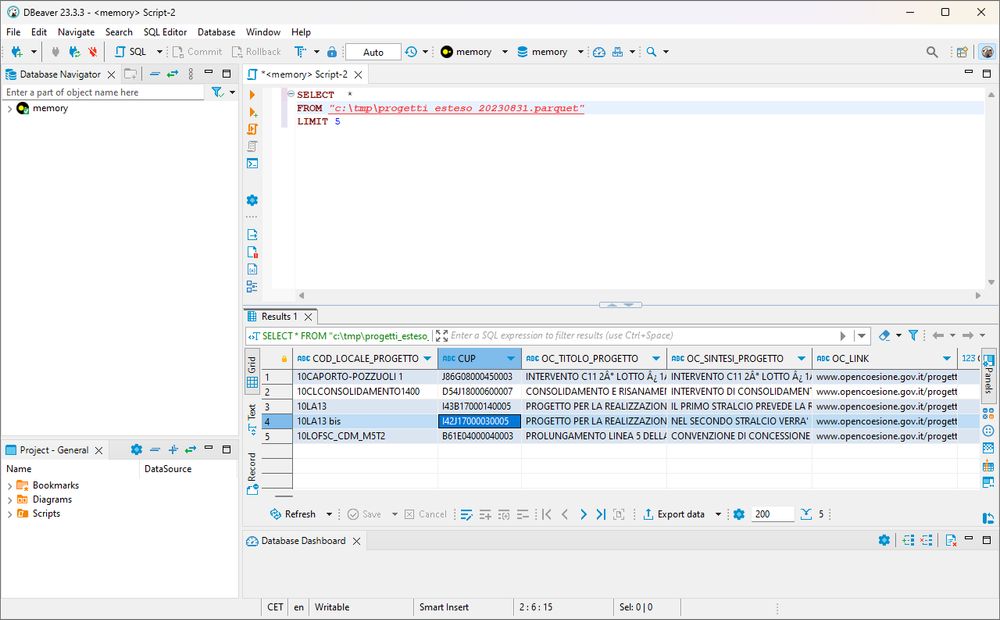Open the File menu

pos(13,32)
